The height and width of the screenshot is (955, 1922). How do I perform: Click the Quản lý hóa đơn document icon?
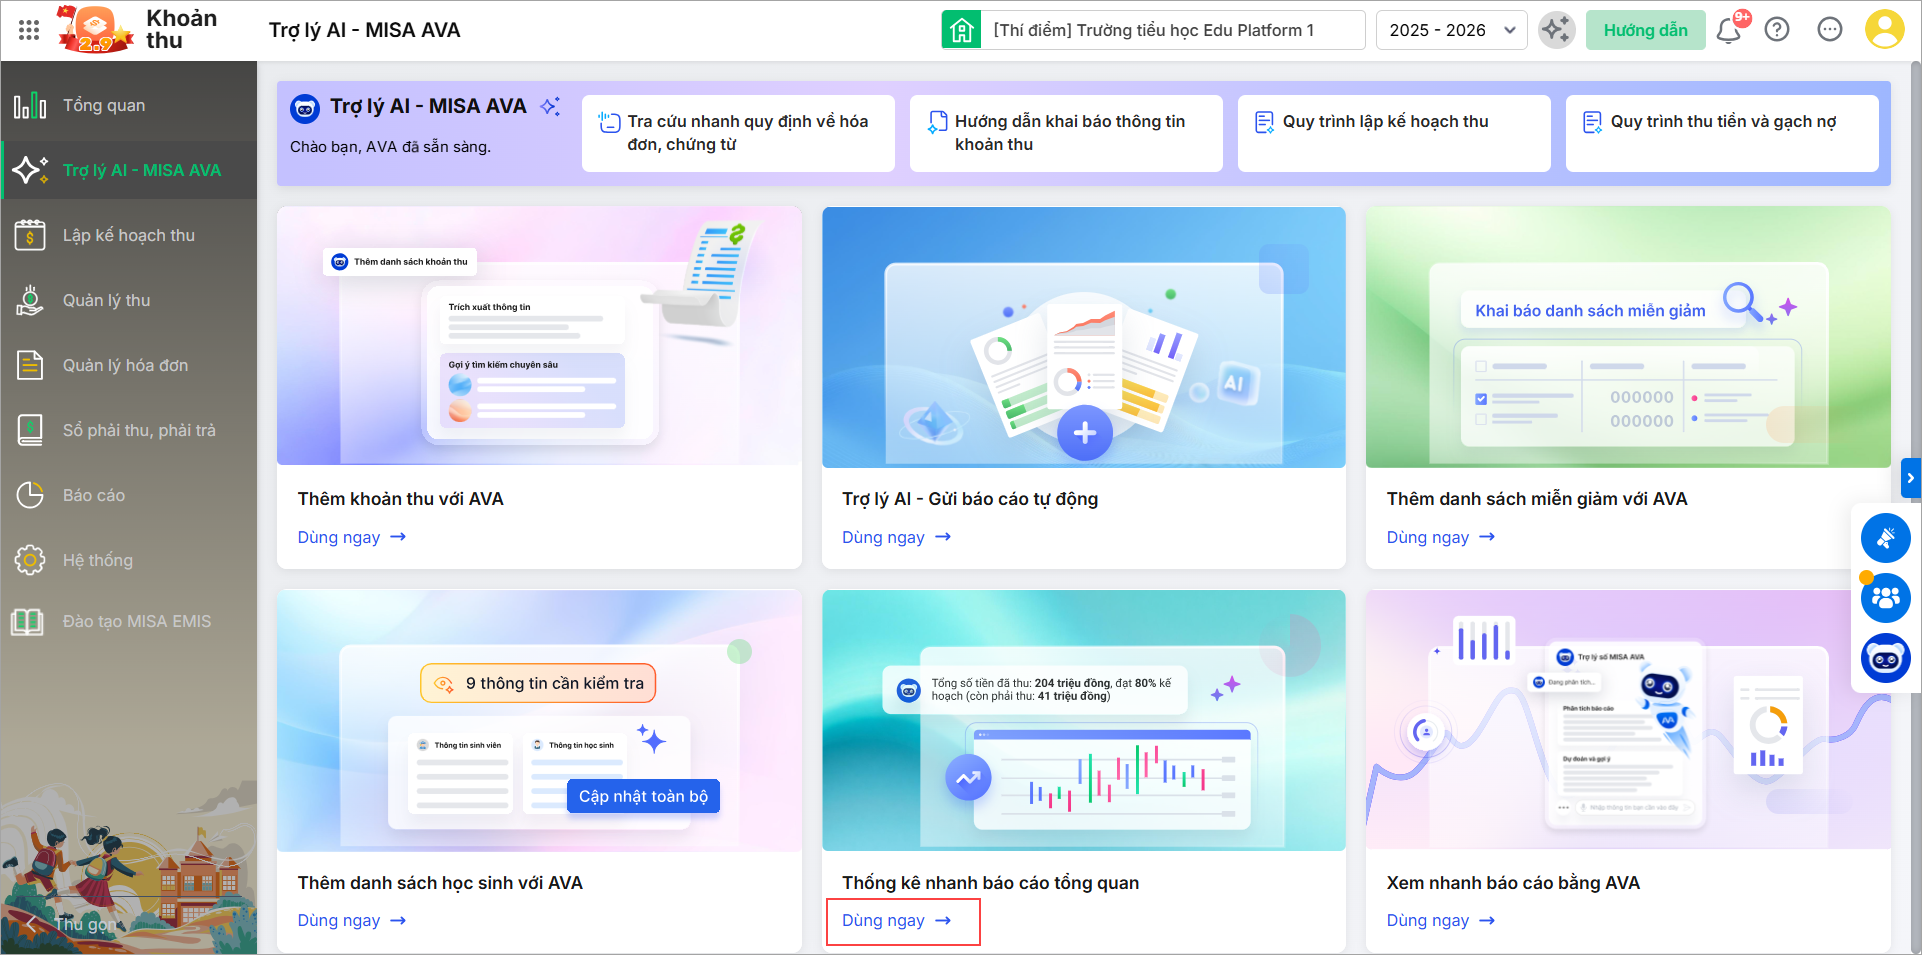tap(30, 365)
